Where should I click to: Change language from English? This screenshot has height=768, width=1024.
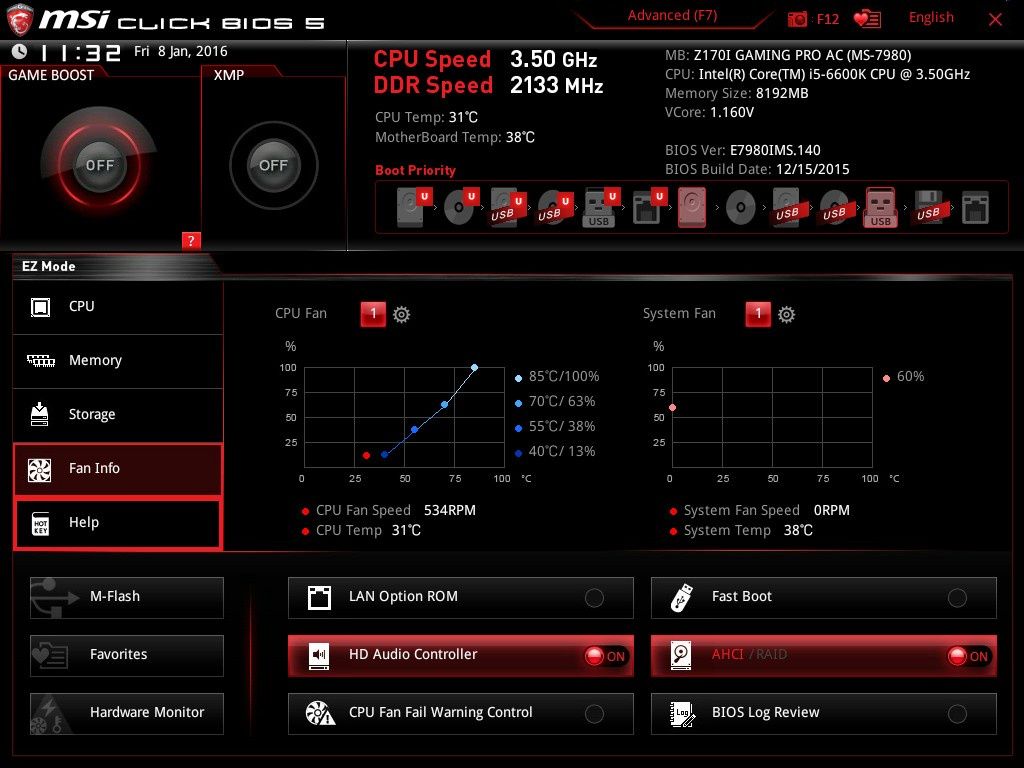pos(931,18)
